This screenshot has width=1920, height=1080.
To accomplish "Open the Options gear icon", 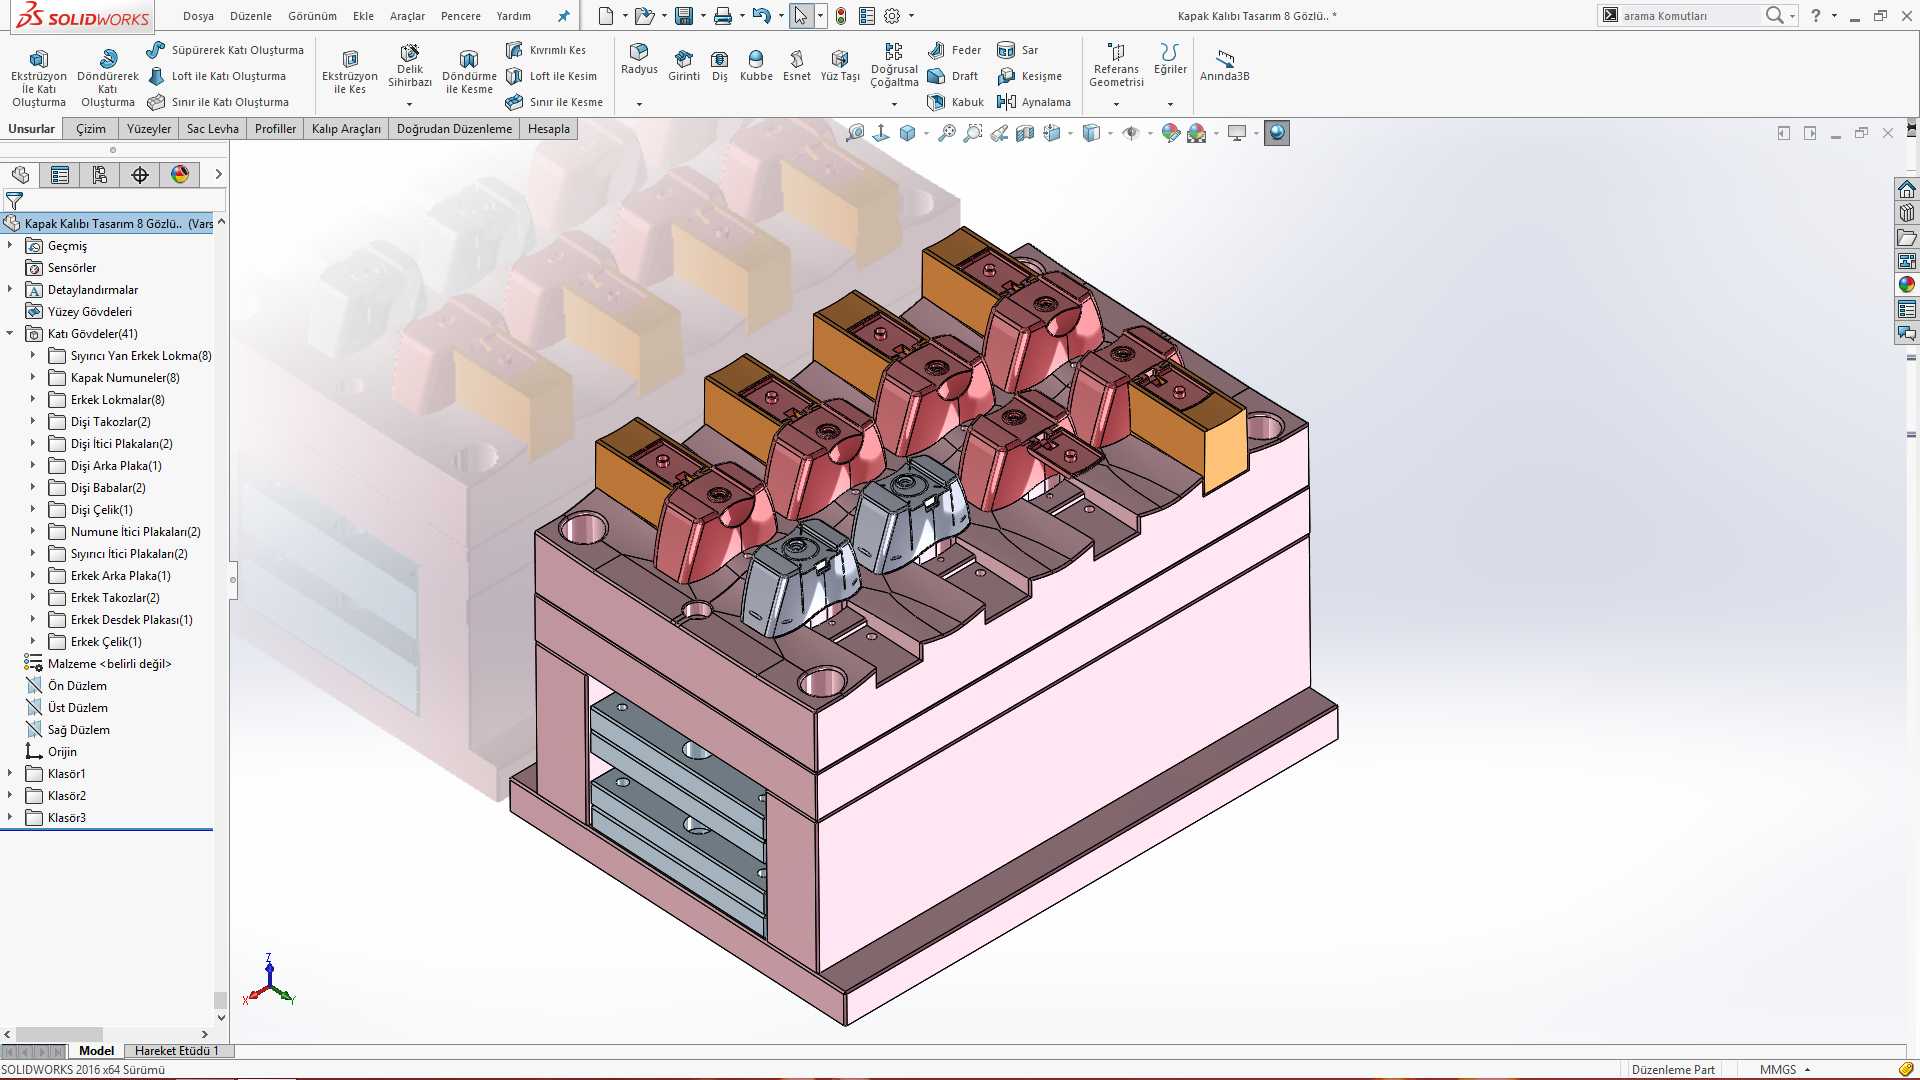I will [x=892, y=16].
